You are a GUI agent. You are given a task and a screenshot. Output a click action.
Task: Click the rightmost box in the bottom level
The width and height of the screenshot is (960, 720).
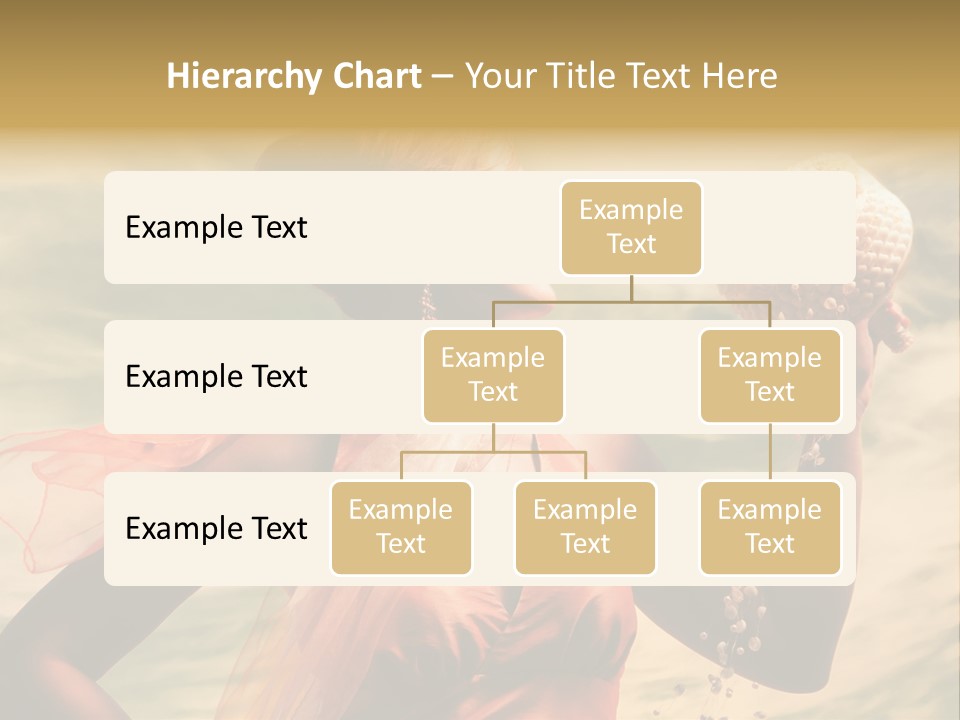pyautogui.click(x=770, y=527)
